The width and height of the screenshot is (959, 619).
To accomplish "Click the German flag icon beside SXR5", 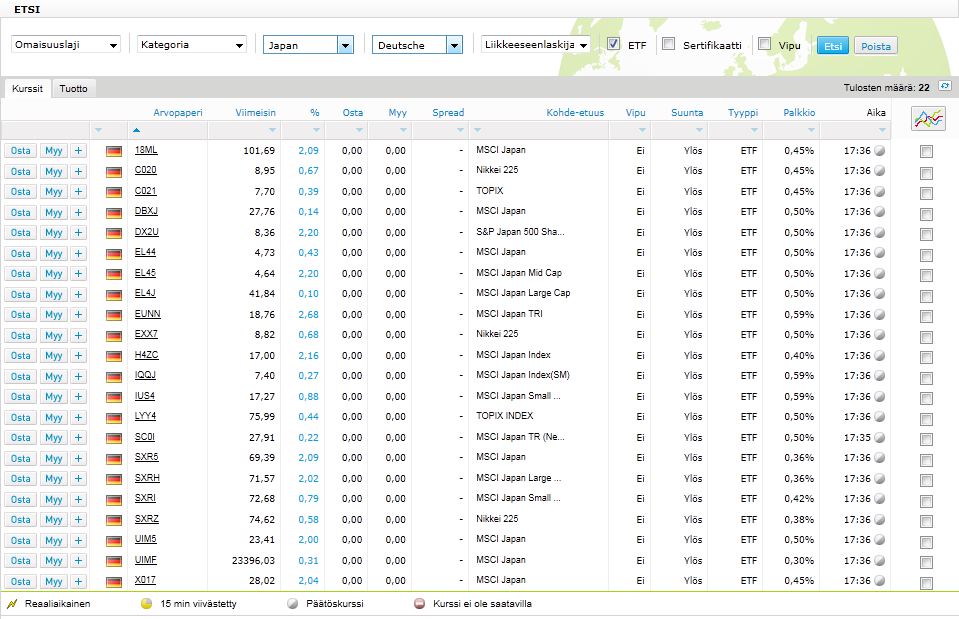I will pyautogui.click(x=114, y=459).
